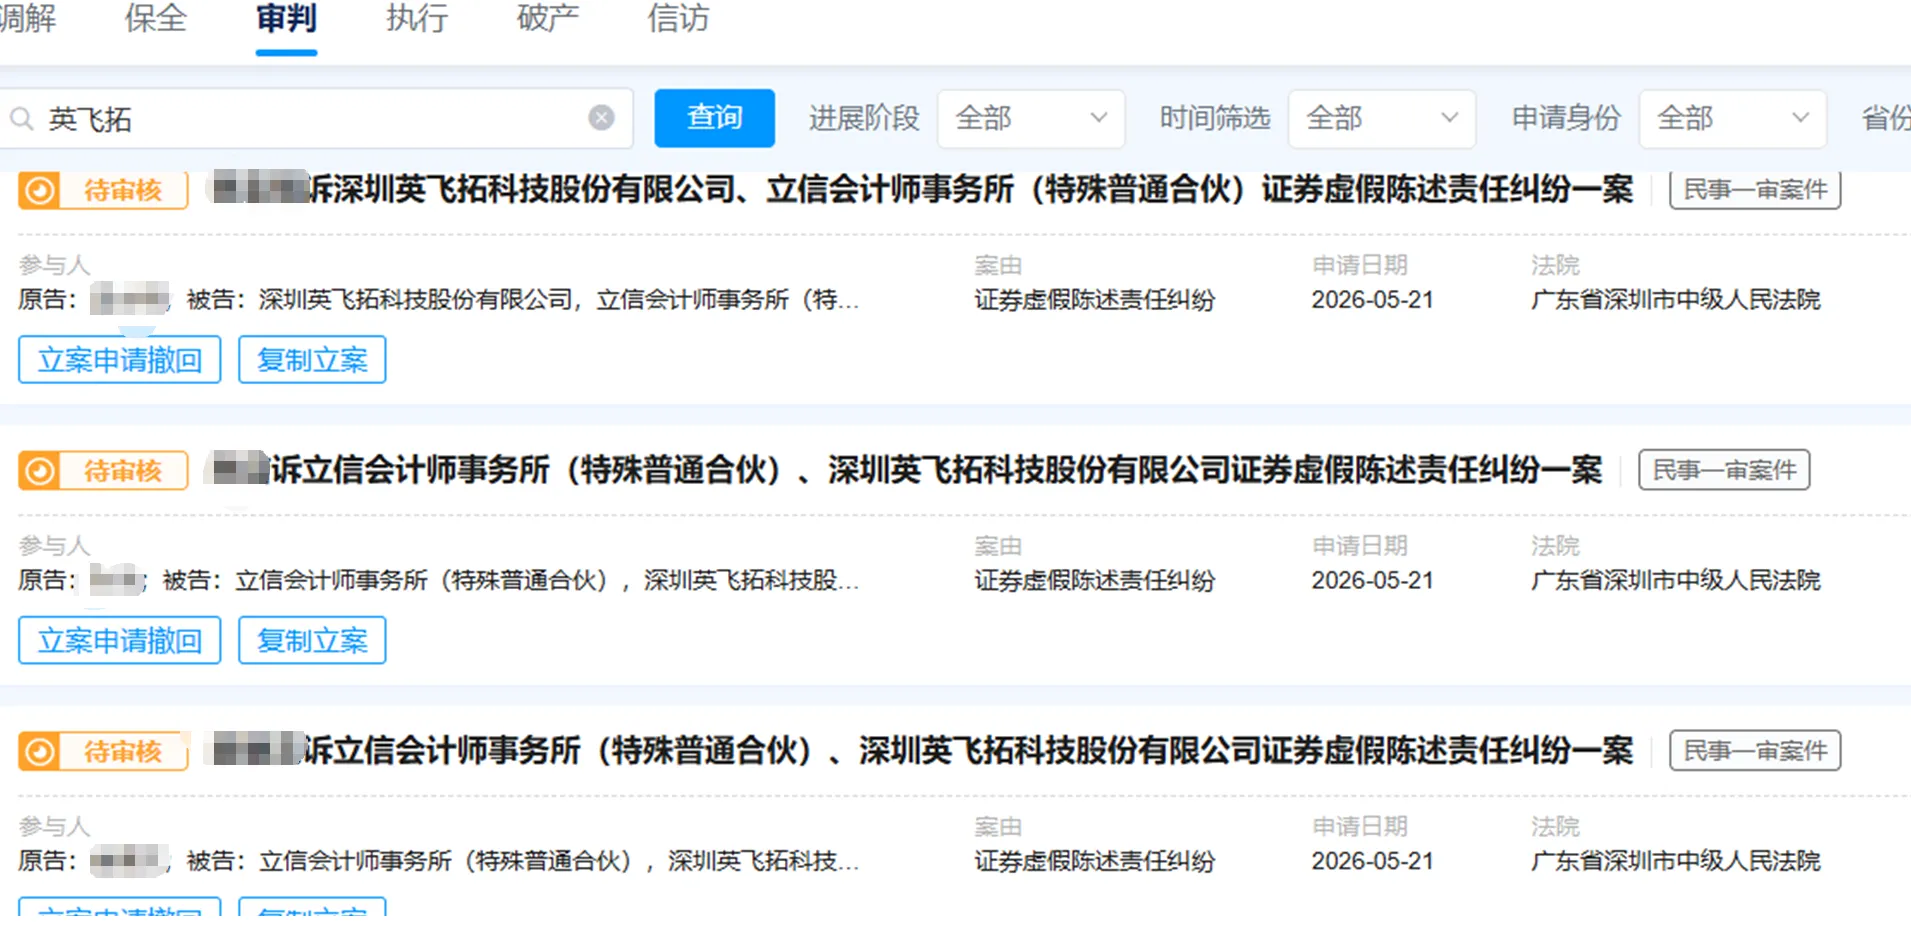Viewport: 1911px width, 929px height.
Task: Switch to the 调解 tab
Action: 27,18
